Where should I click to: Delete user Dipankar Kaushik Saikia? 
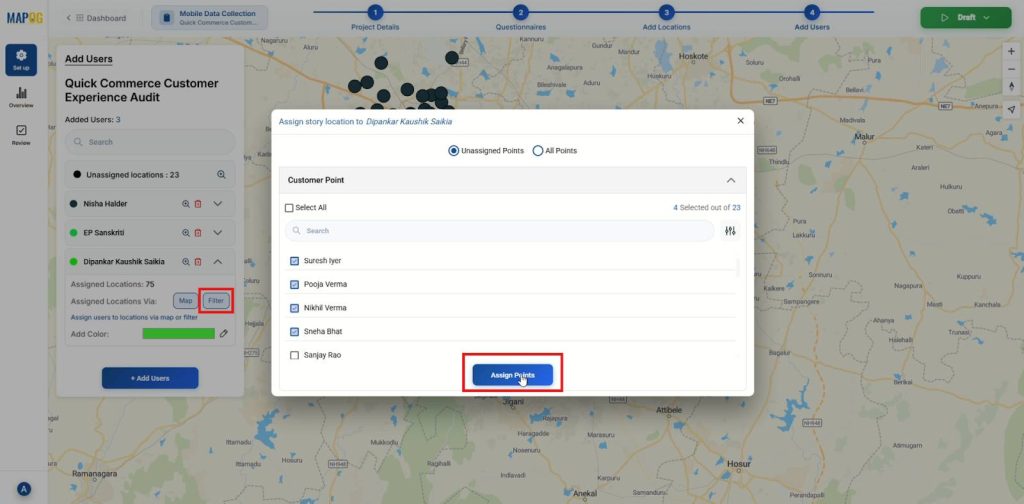(198, 262)
